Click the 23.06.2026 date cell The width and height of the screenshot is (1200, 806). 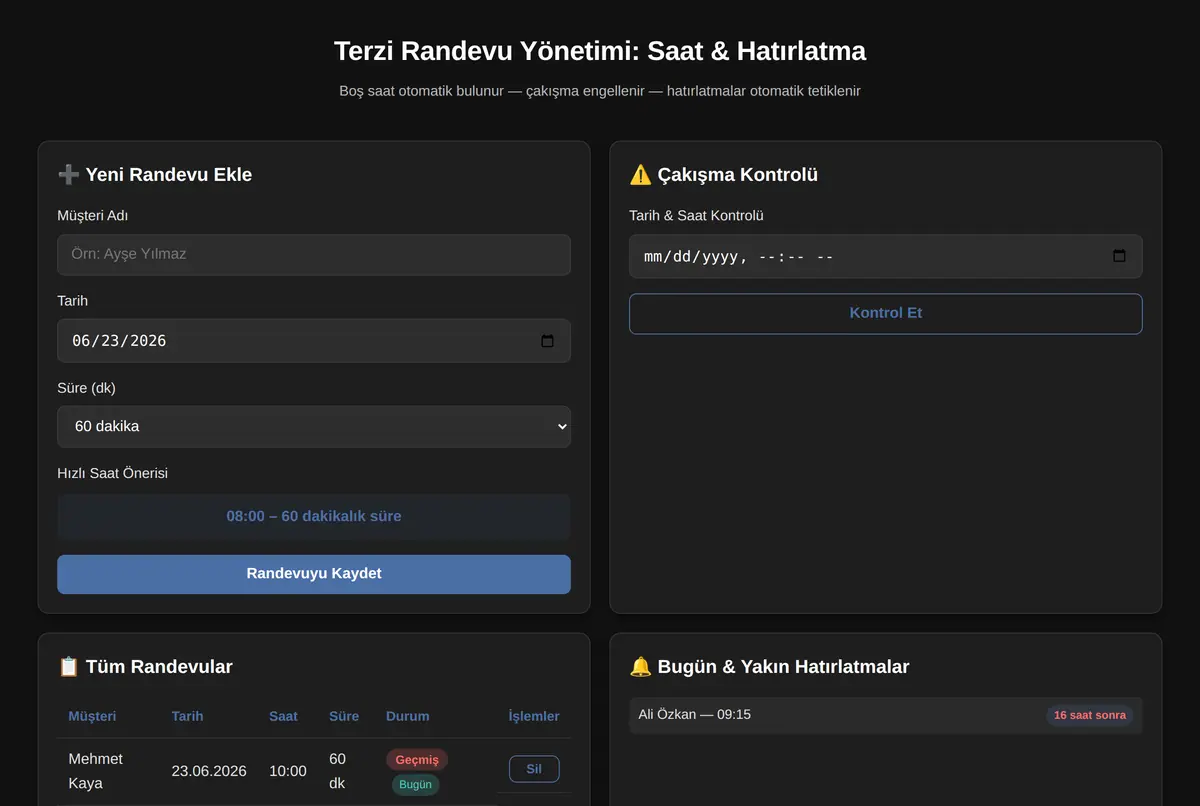click(x=209, y=771)
